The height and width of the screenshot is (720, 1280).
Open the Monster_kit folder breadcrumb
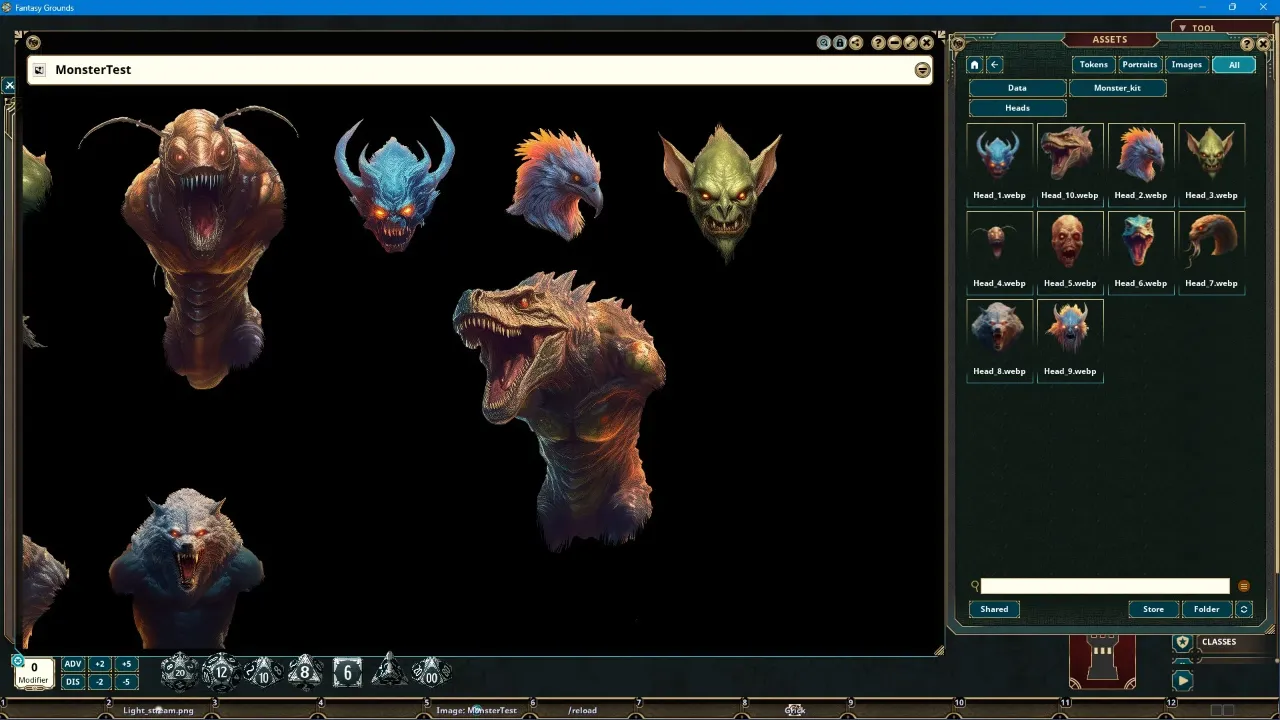[x=1117, y=88]
